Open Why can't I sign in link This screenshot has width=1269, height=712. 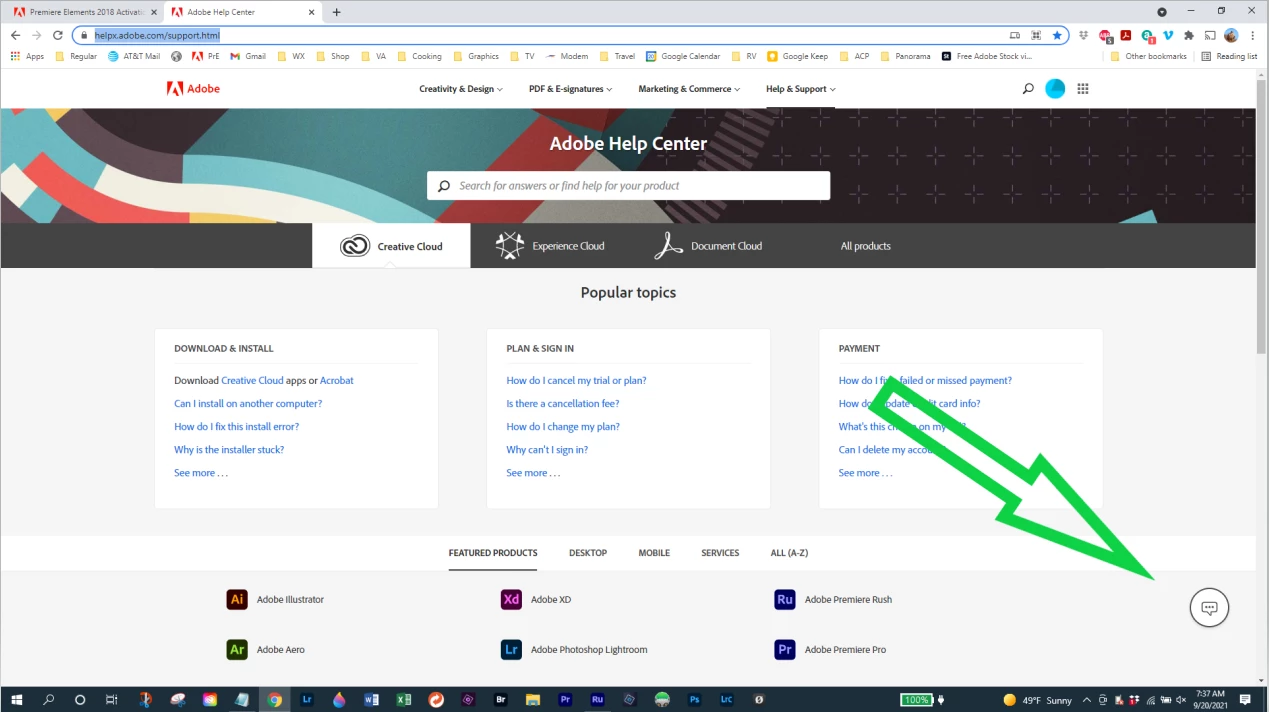pos(547,450)
